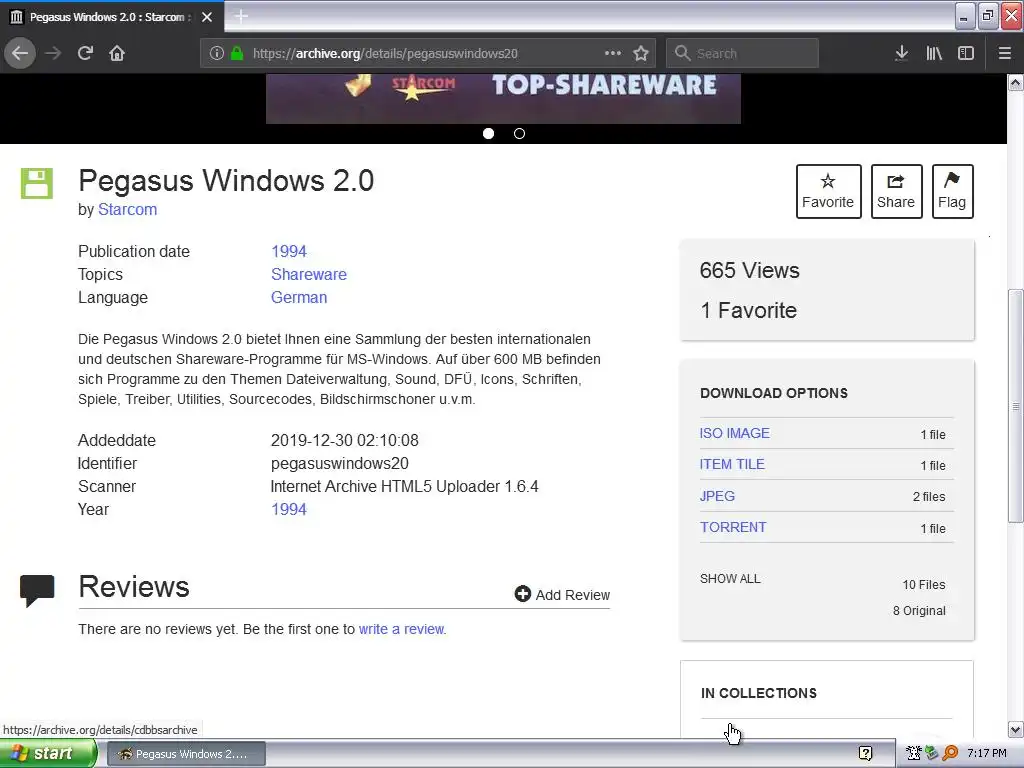The image size is (1024, 768).
Task: Go back to the previous page
Action: coord(20,53)
